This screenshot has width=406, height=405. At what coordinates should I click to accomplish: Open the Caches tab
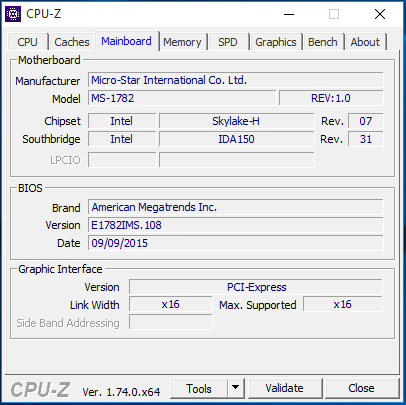pyautogui.click(x=72, y=42)
